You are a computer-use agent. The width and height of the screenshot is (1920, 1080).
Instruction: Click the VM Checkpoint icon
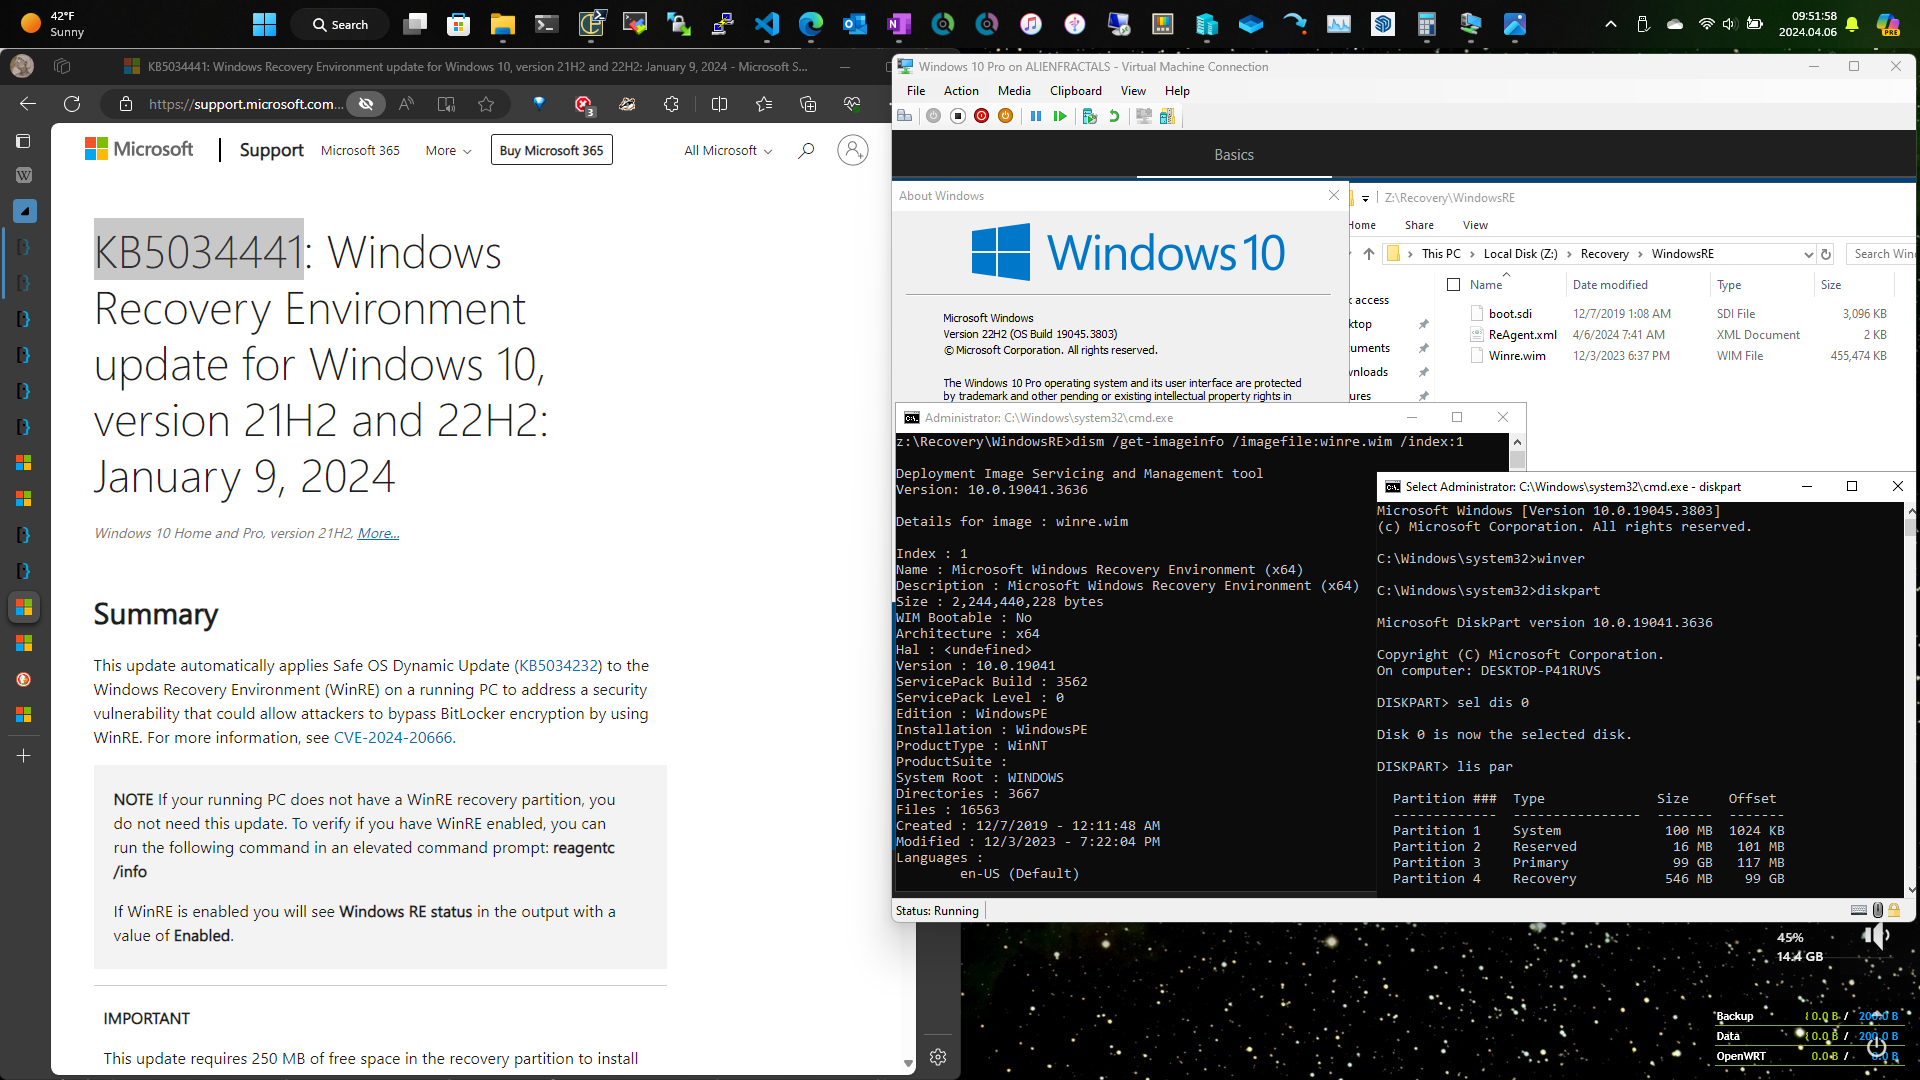point(1090,116)
